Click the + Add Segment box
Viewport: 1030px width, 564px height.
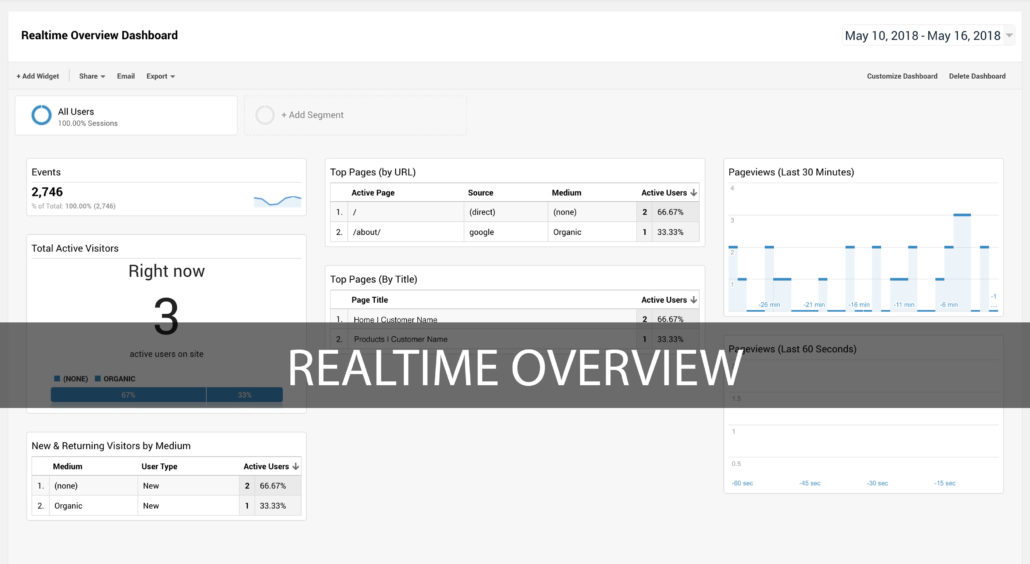[x=355, y=115]
